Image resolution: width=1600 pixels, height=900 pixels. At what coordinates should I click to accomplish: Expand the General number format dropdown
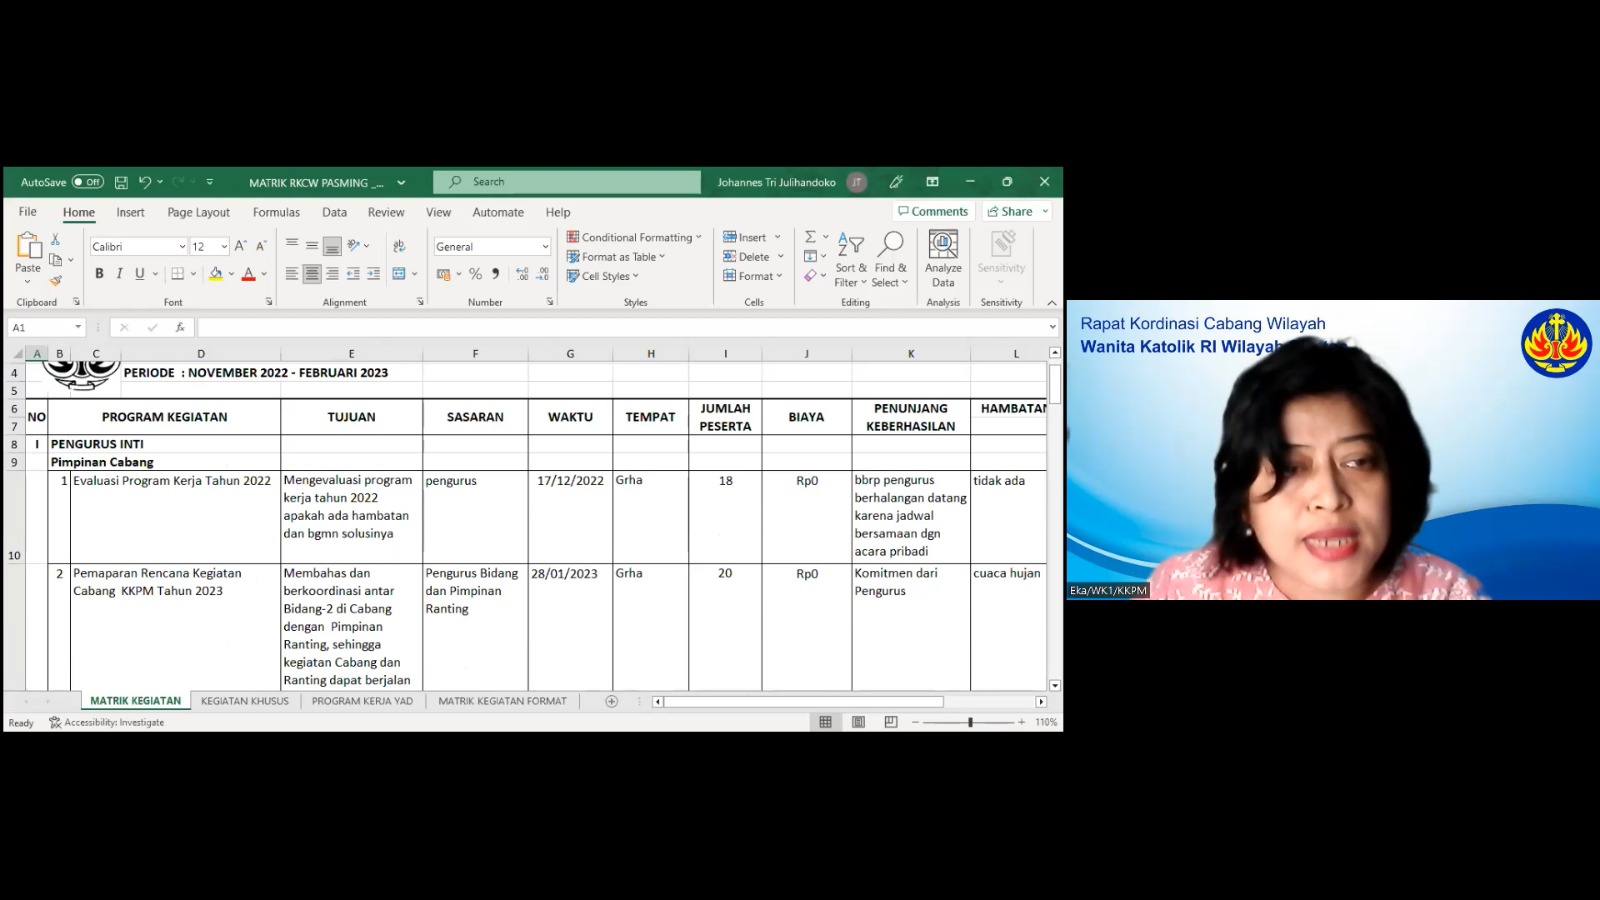point(545,247)
